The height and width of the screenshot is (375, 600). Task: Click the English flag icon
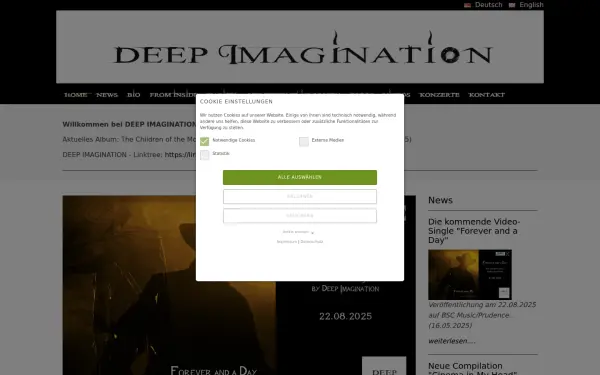512,5
